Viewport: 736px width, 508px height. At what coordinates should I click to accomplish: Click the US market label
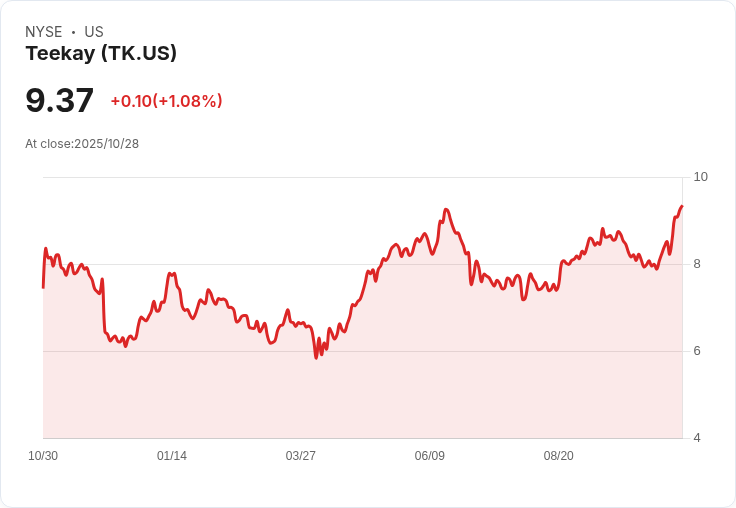point(94,32)
